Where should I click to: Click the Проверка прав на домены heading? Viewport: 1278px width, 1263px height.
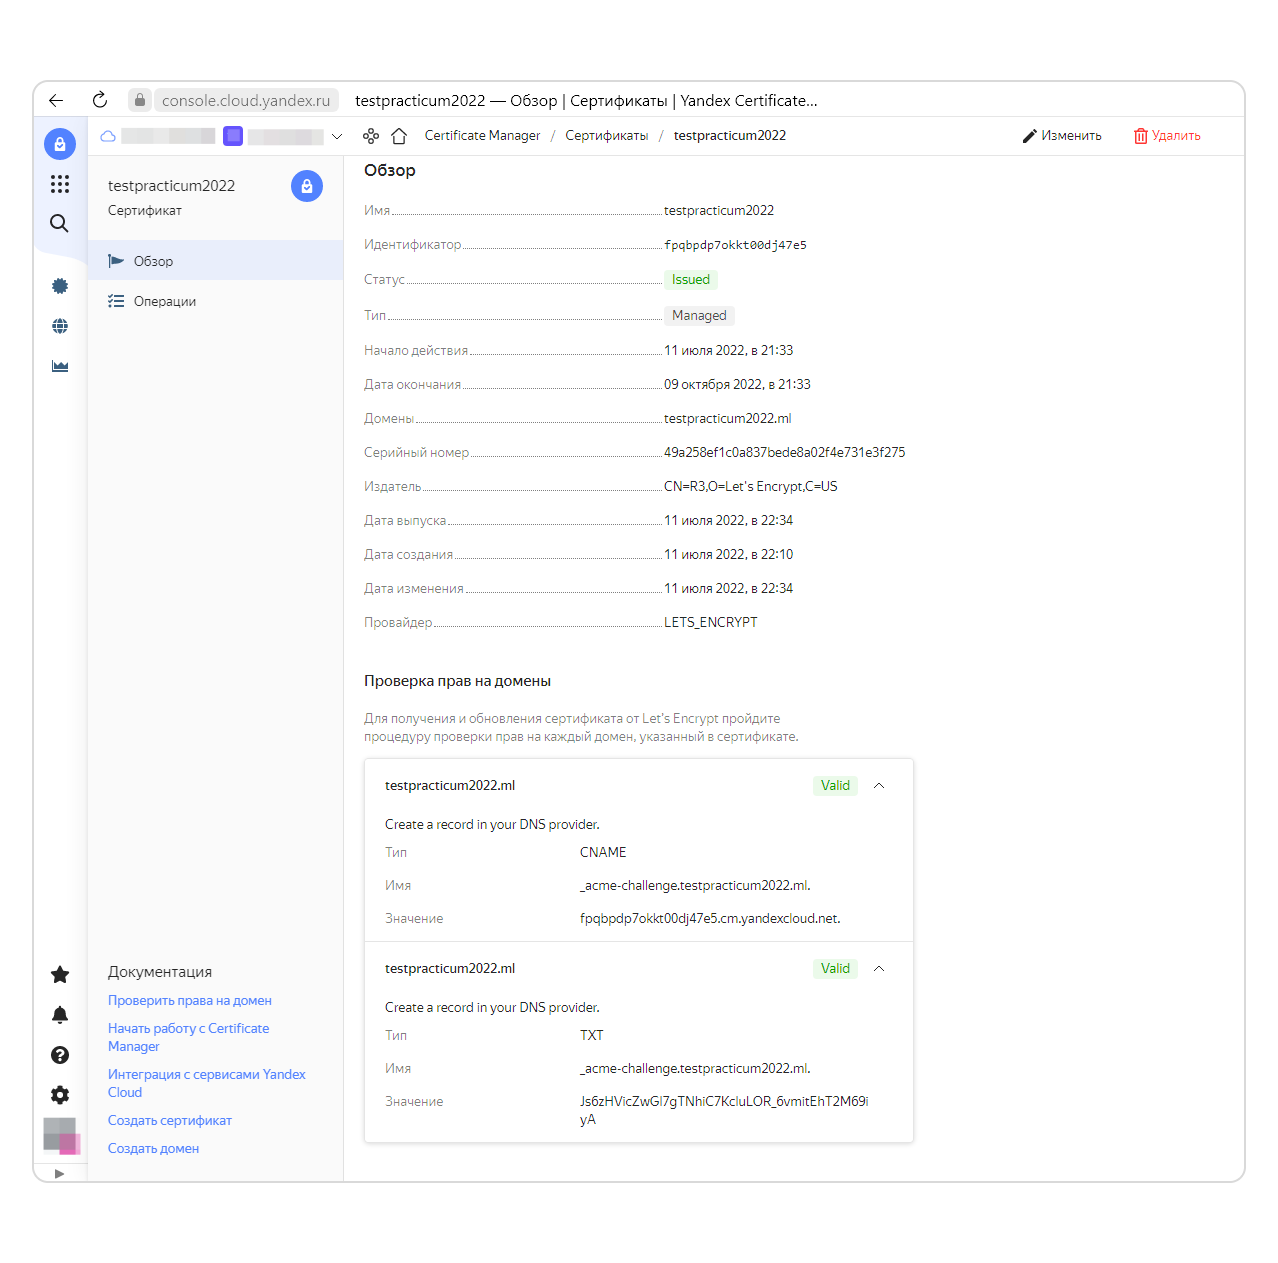pos(457,681)
